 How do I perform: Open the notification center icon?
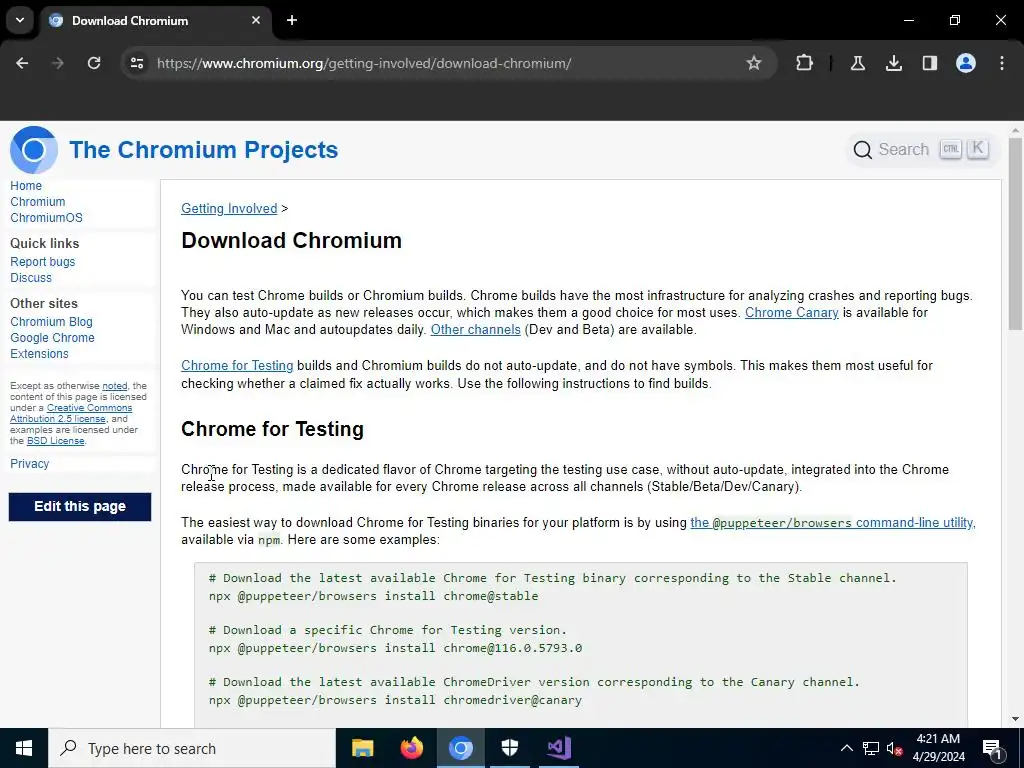[992, 748]
